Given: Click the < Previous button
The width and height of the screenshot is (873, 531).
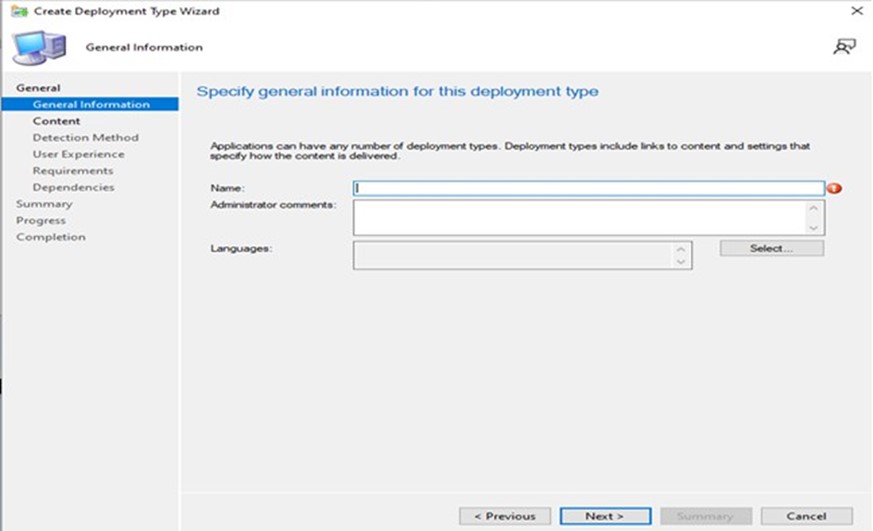Looking at the screenshot, I should [x=505, y=516].
